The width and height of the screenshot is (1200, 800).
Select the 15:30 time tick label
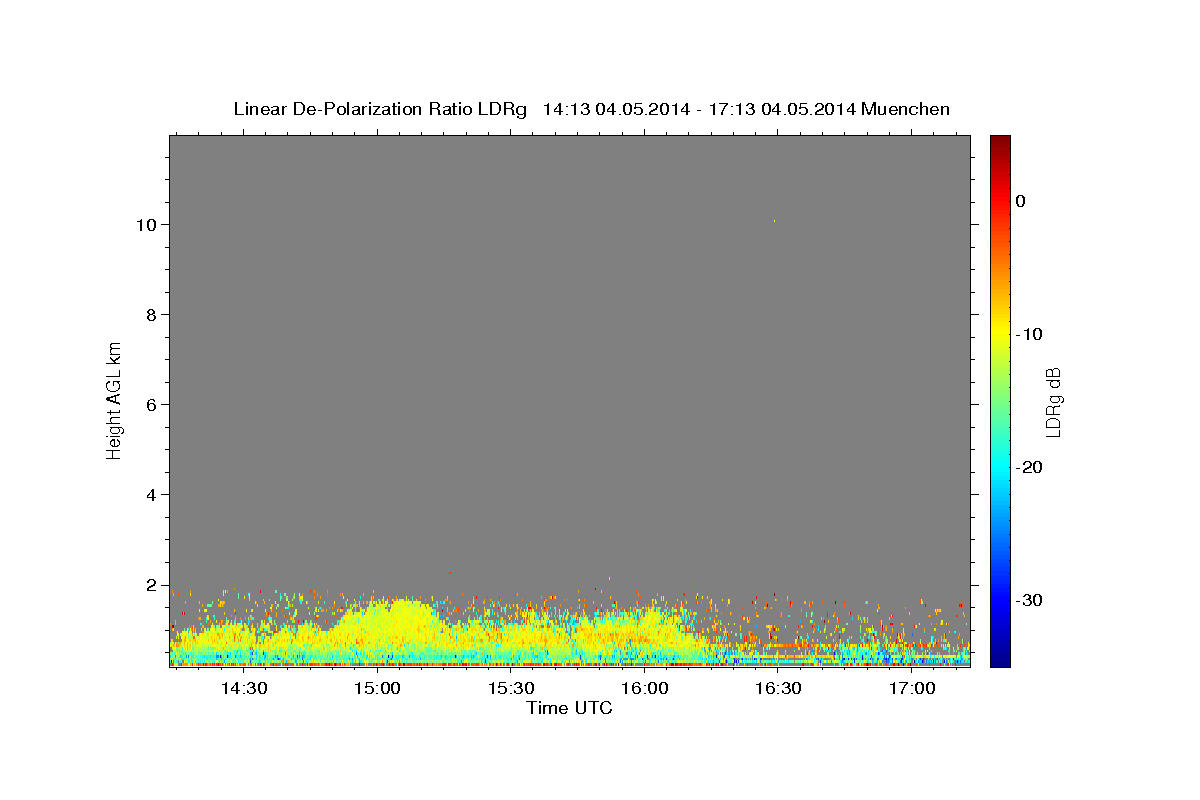point(511,688)
